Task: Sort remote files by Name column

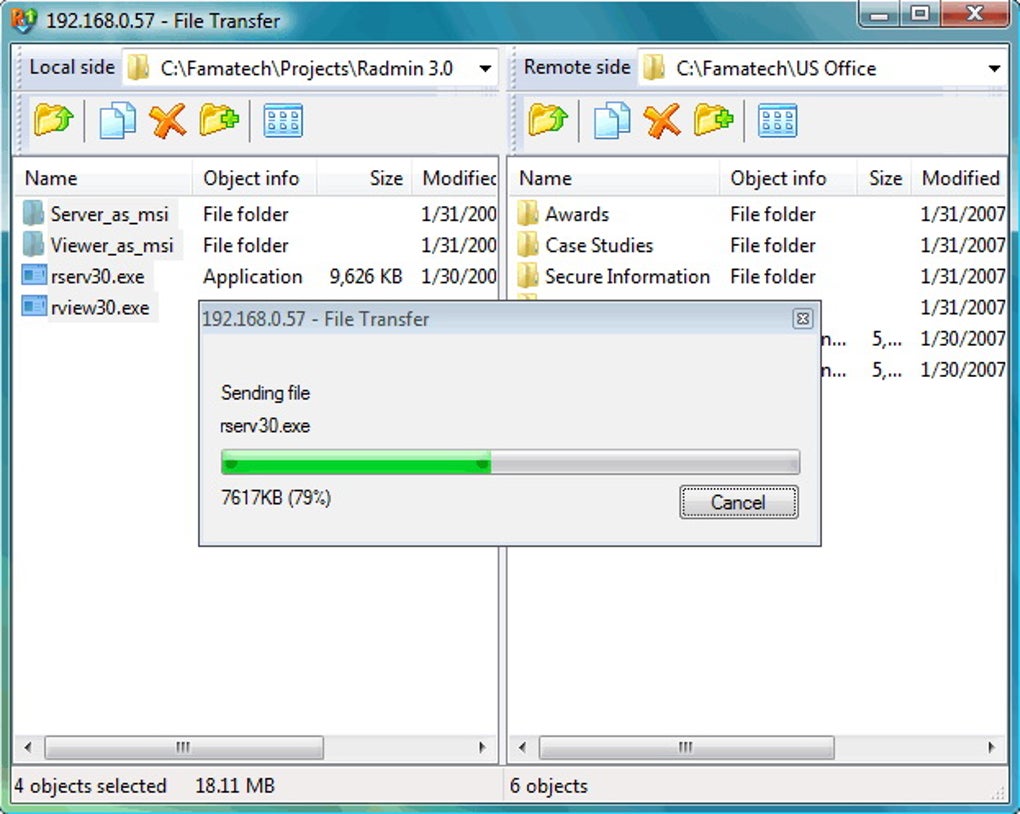Action: (x=614, y=178)
